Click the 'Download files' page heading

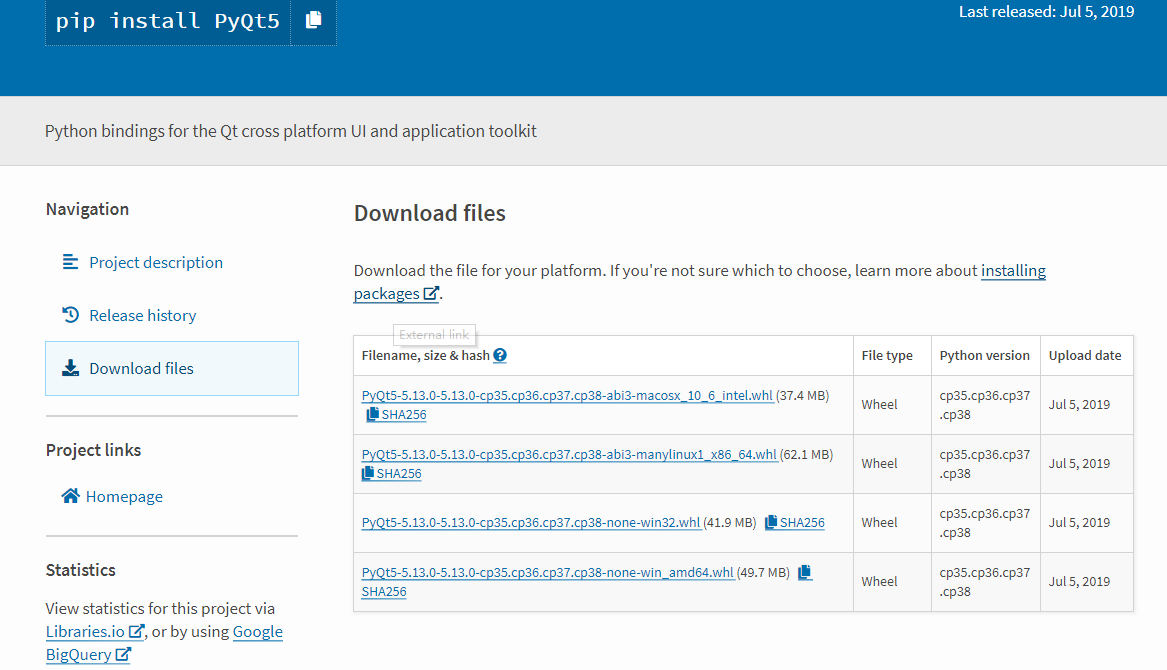click(x=429, y=213)
